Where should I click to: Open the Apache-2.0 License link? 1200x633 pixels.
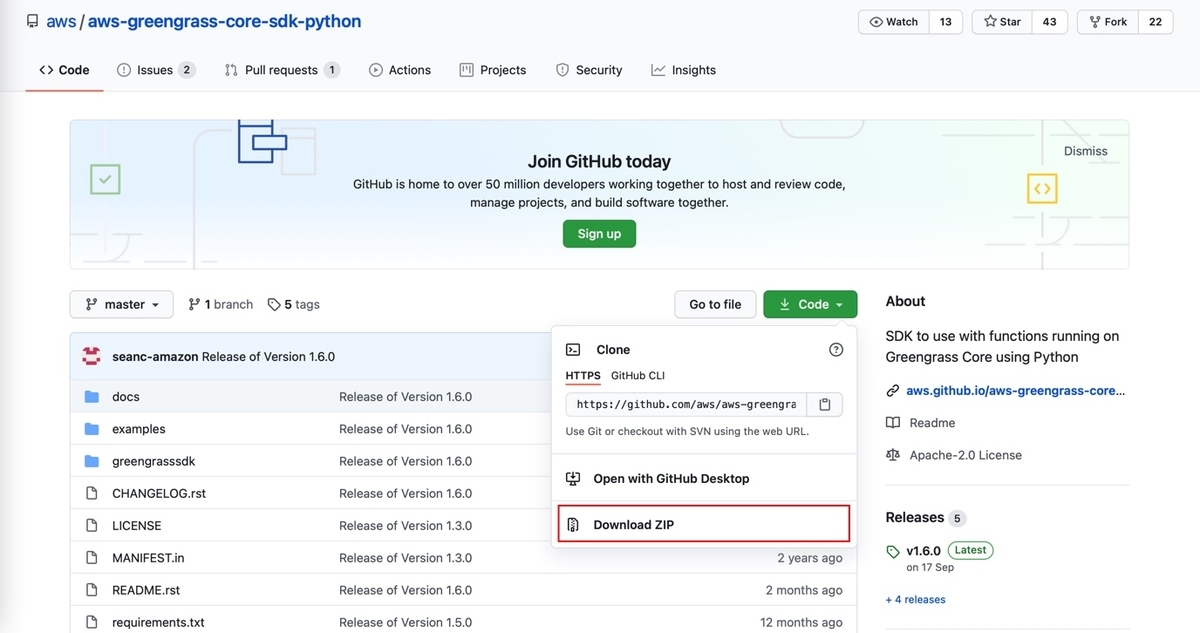965,455
